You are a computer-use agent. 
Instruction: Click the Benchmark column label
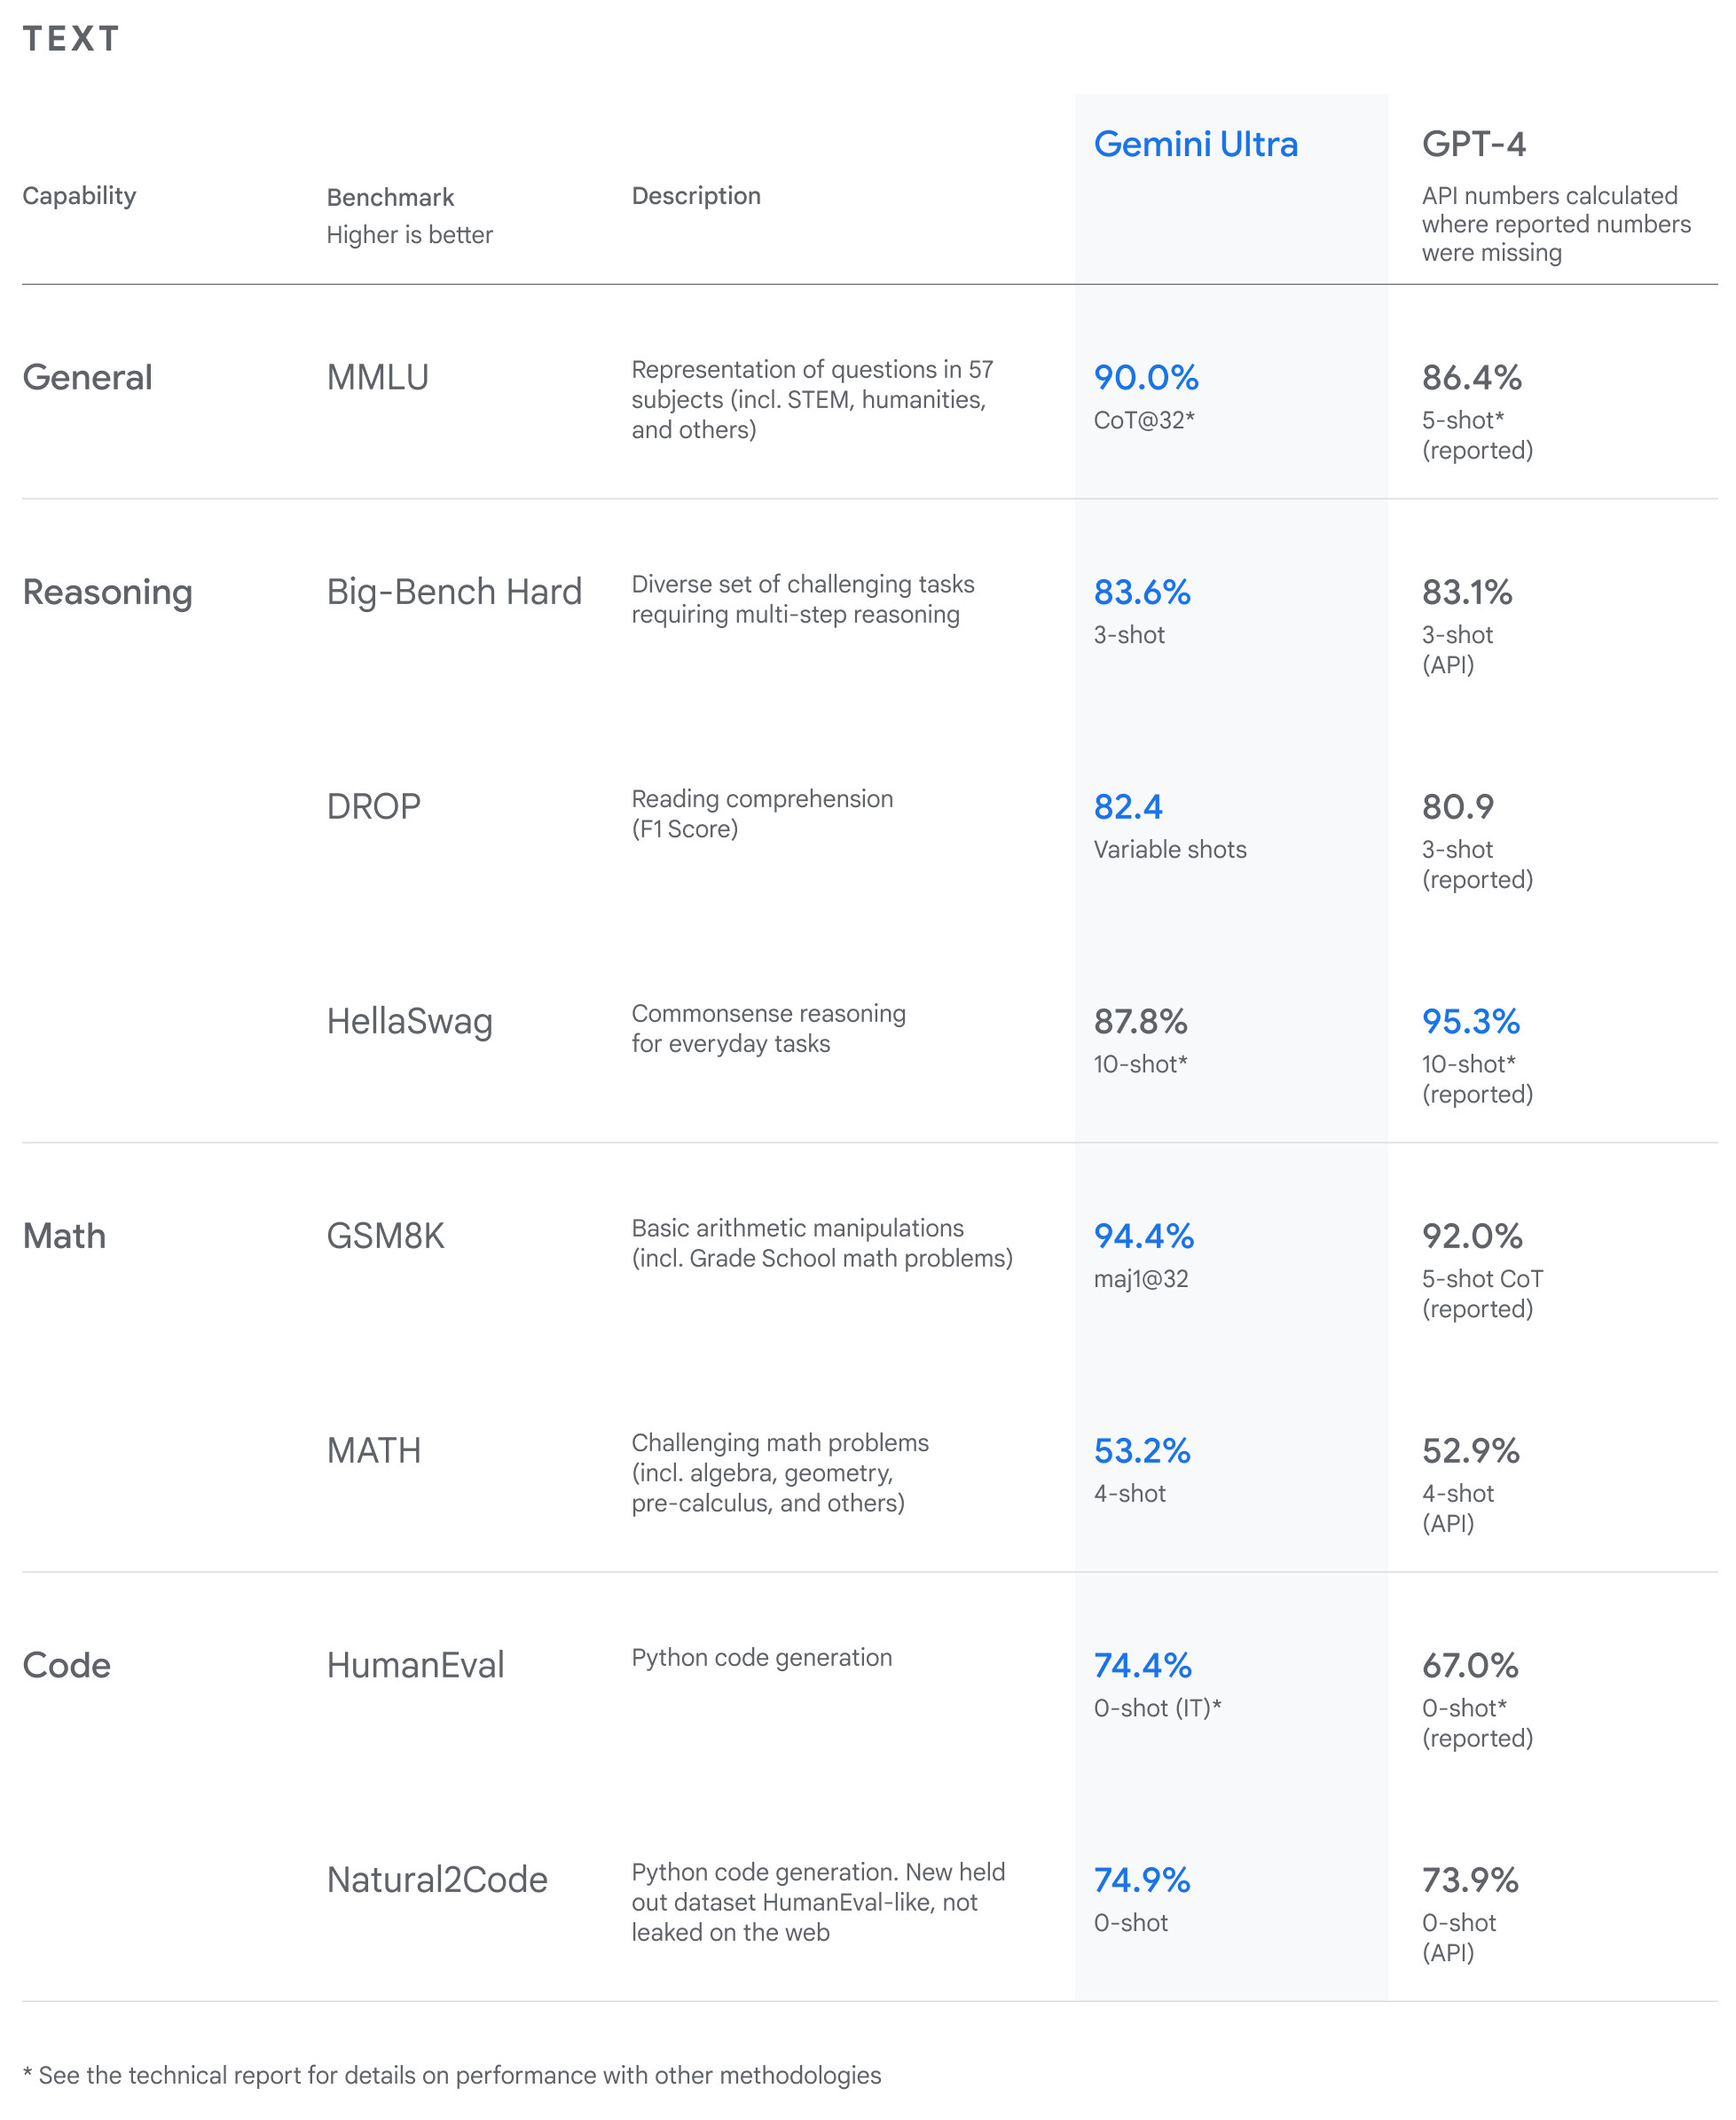tap(390, 197)
